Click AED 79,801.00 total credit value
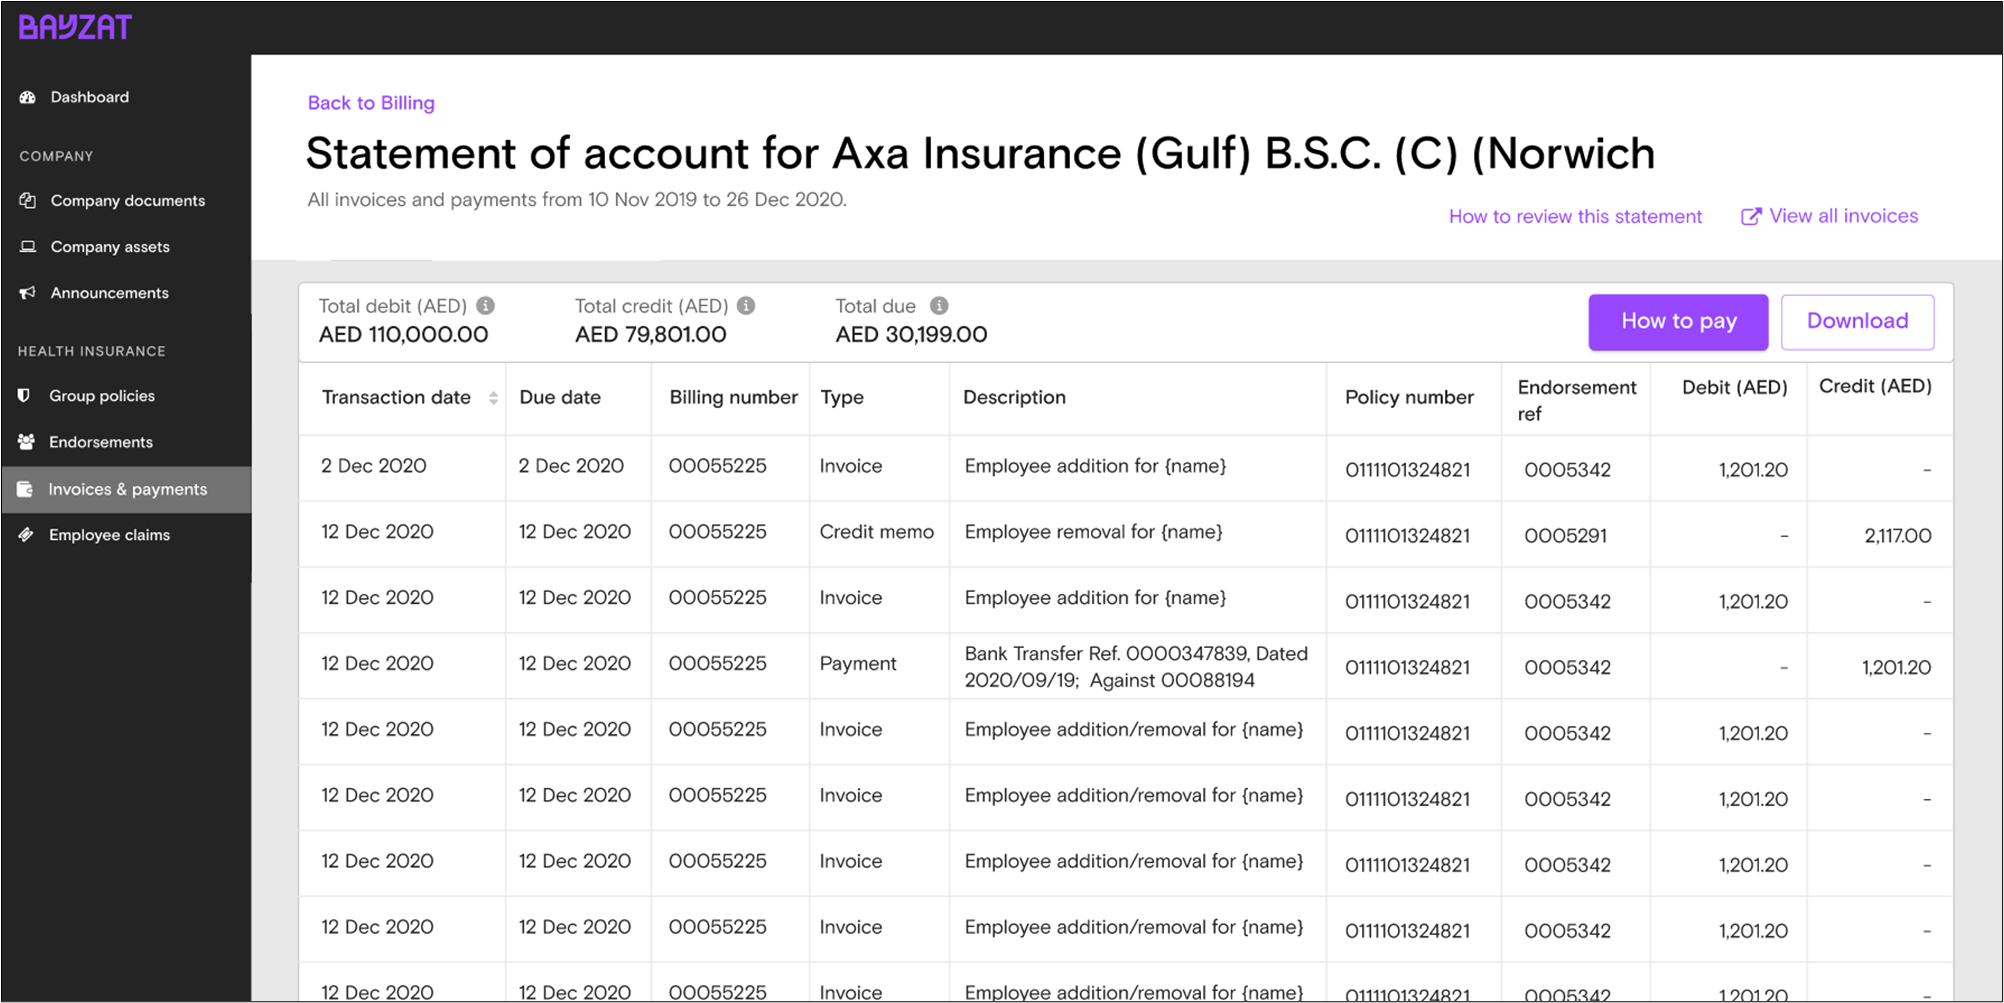 (650, 335)
